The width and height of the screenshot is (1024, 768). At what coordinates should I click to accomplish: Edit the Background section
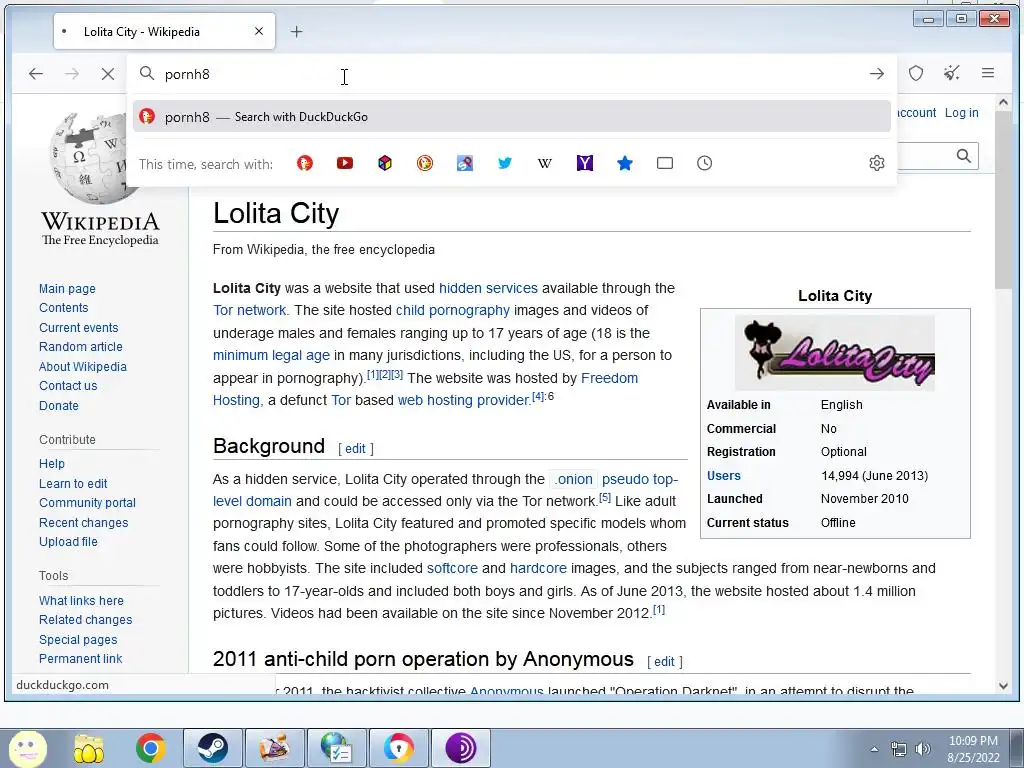(355, 449)
